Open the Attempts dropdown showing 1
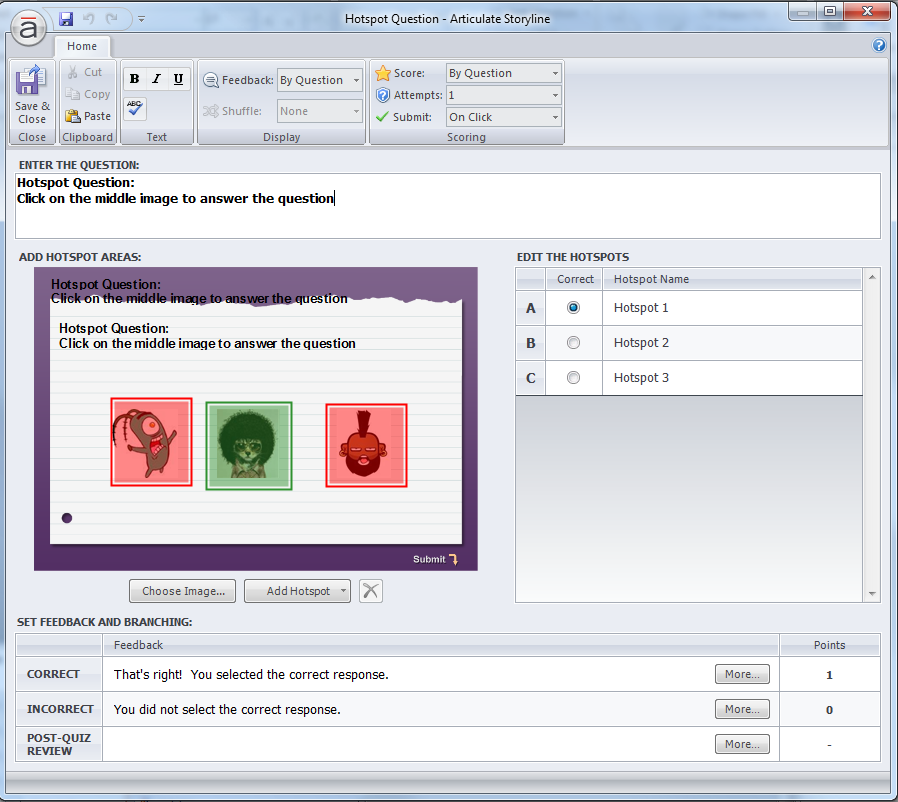The height and width of the screenshot is (802, 898). 503,95
